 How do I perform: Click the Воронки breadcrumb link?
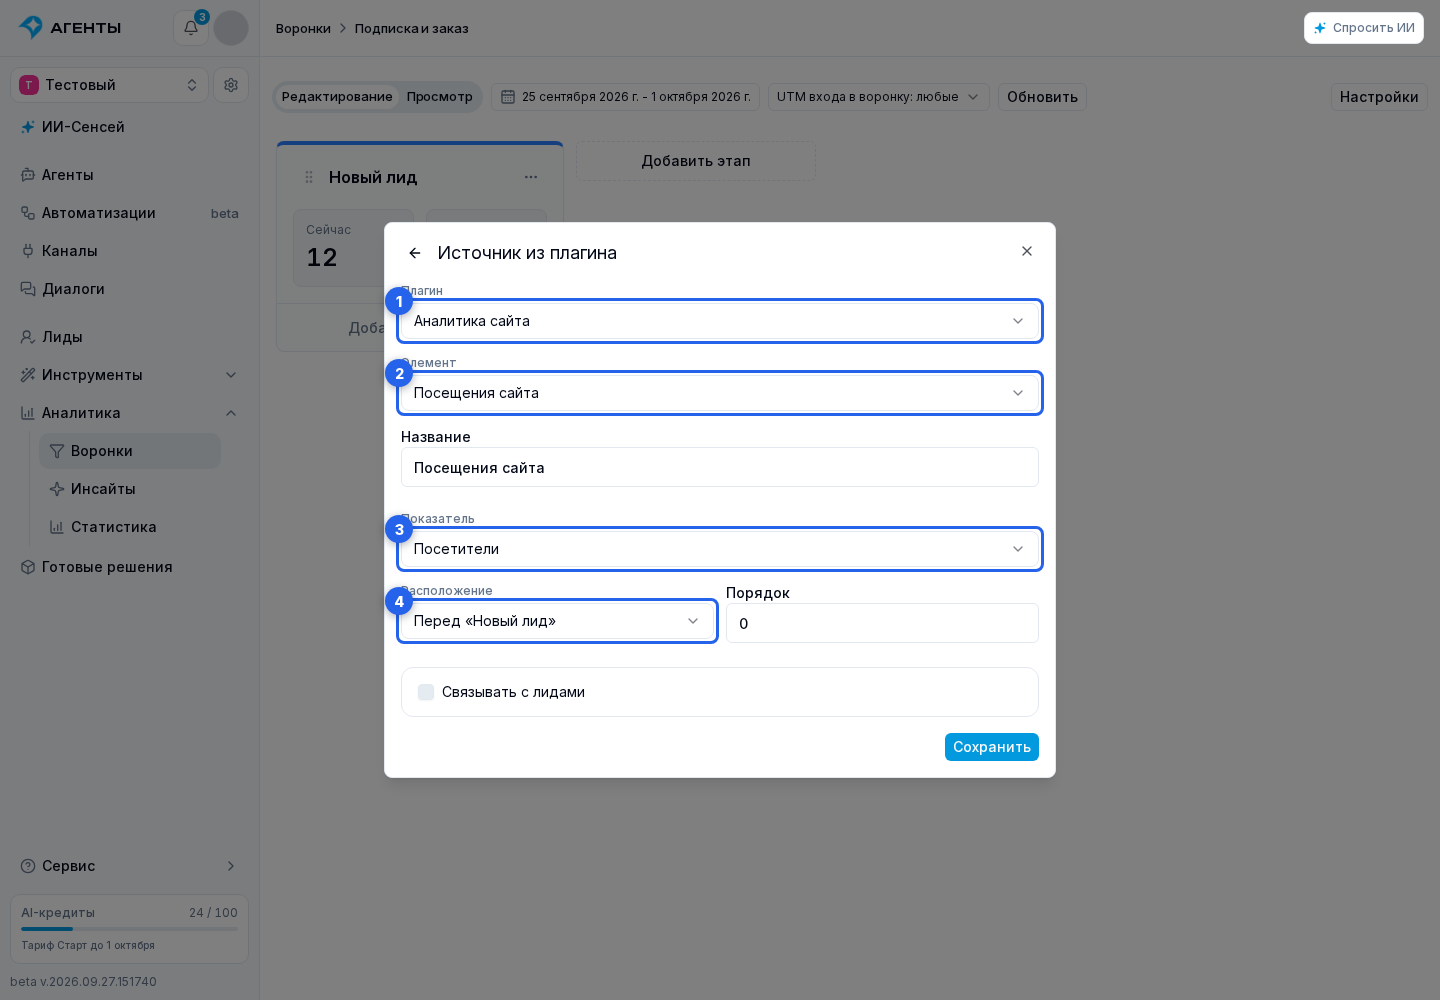(303, 28)
